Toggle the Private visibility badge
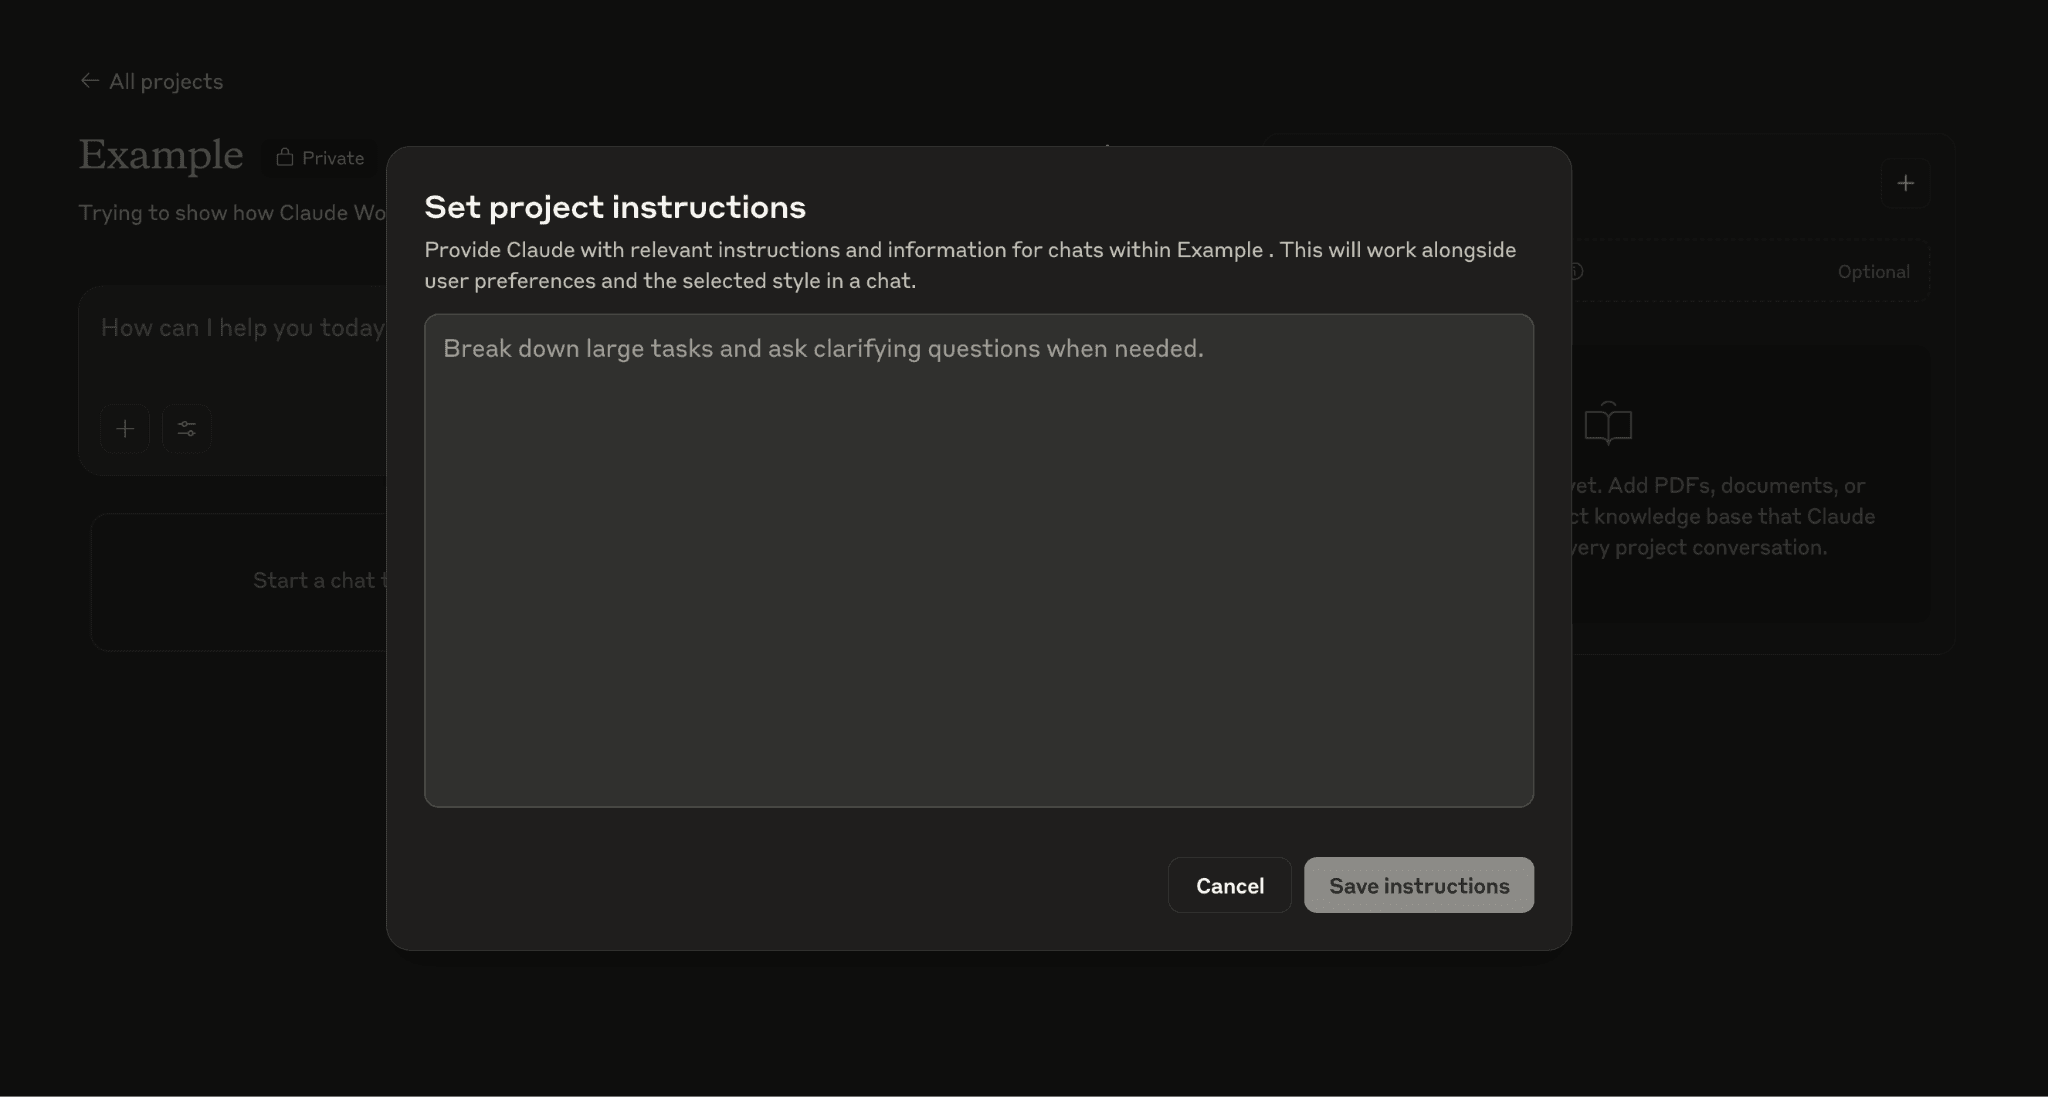The height and width of the screenshot is (1097, 2048). [320, 157]
